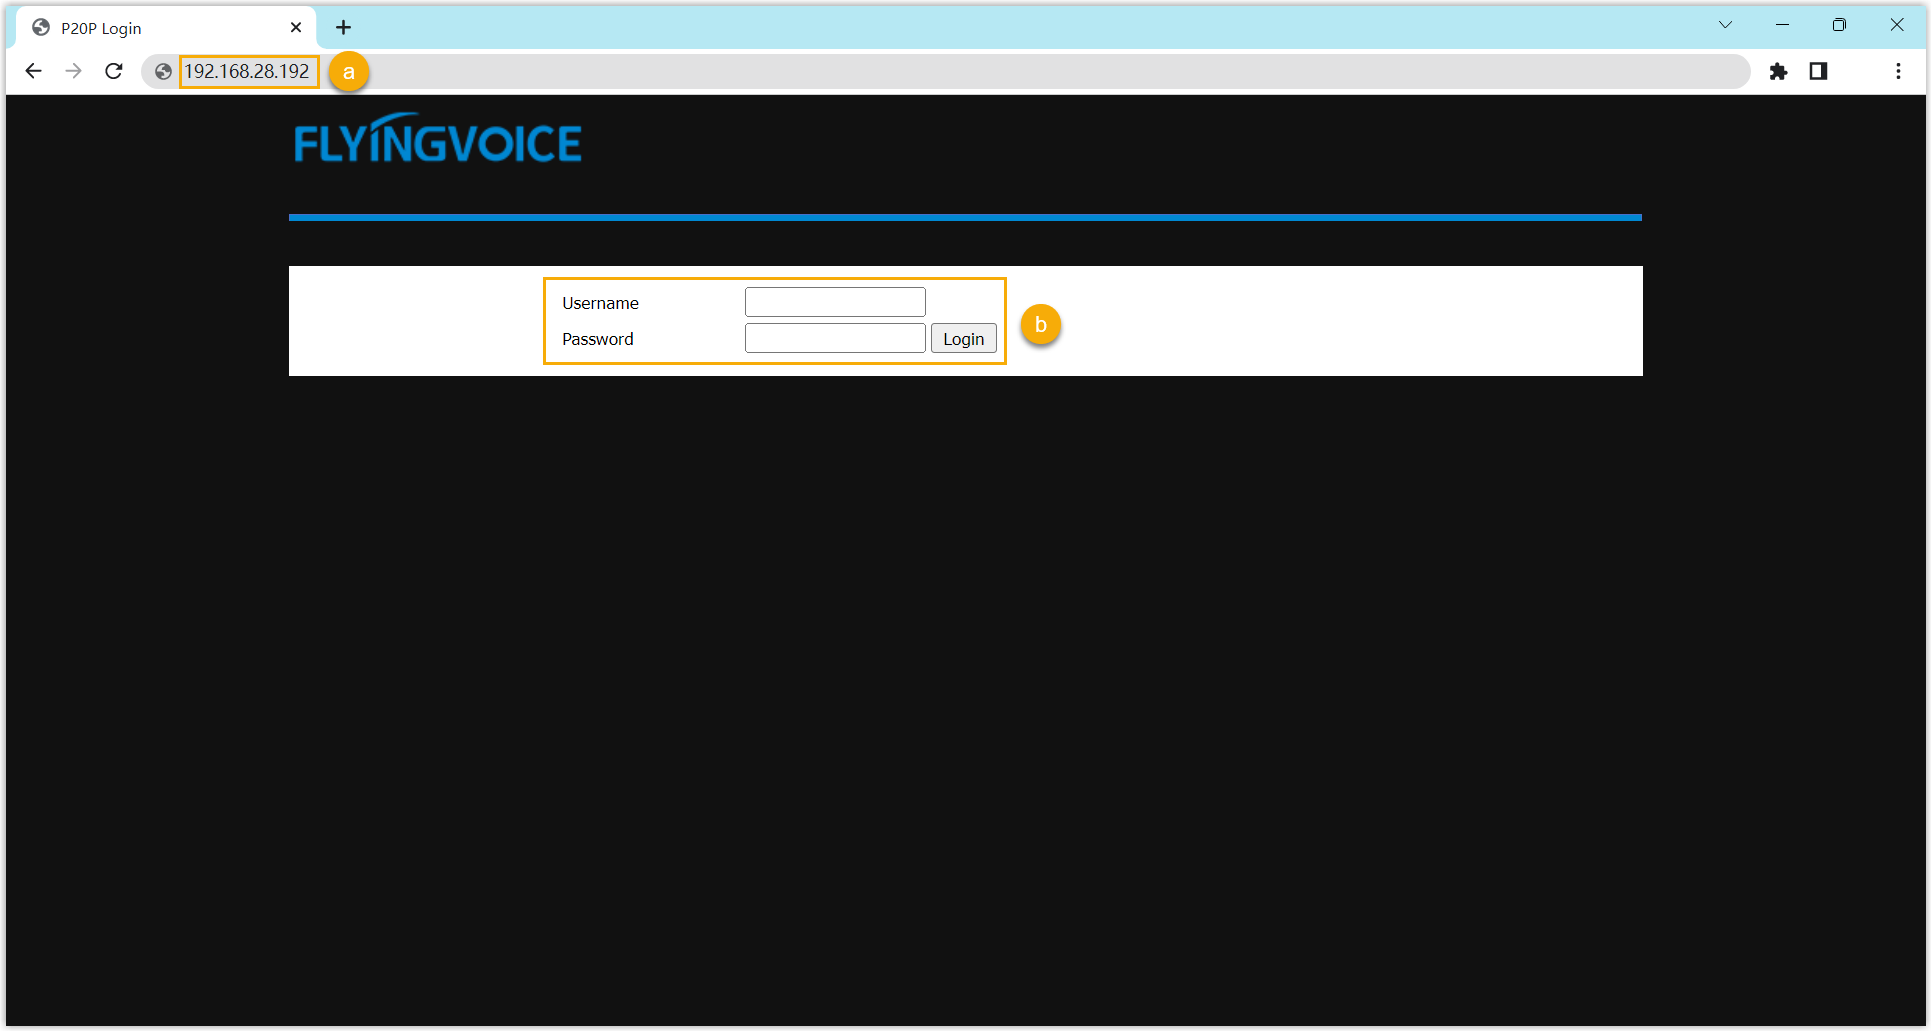This screenshot has width=1932, height=1032.
Task: Focus the Username text field
Action: [x=835, y=302]
